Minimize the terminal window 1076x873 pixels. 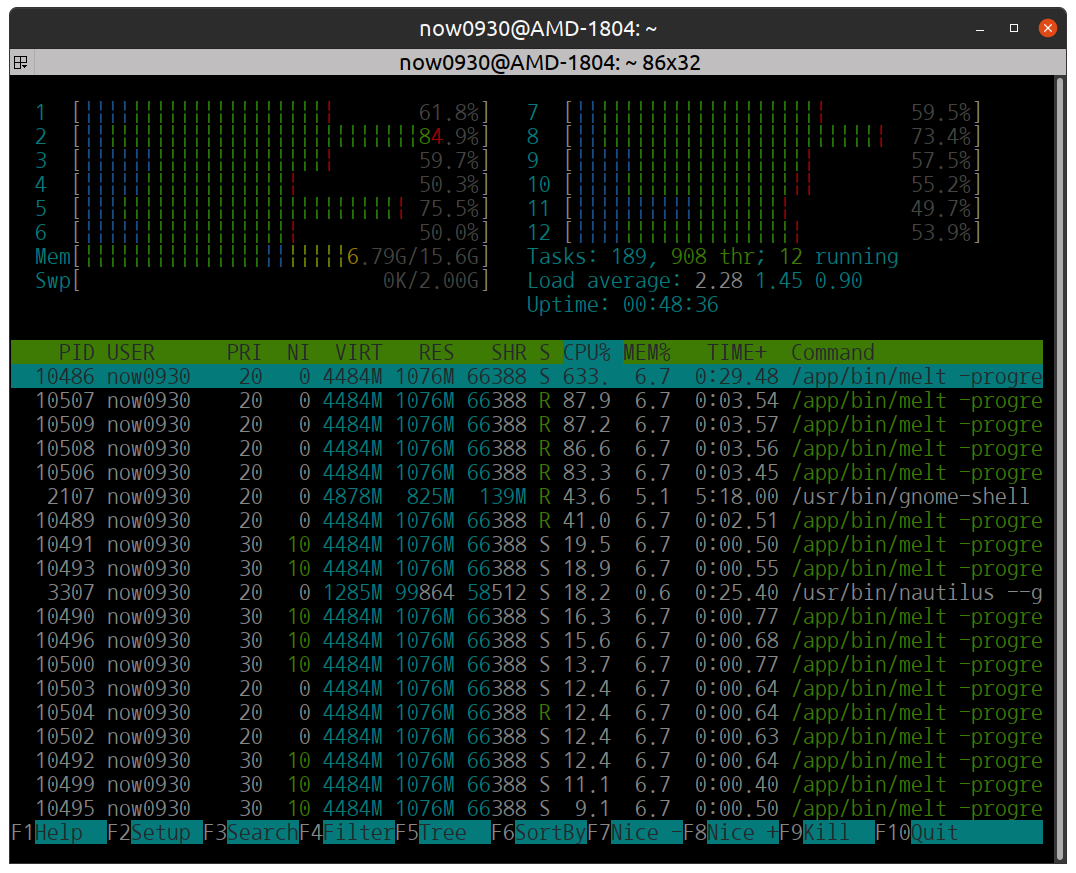point(981,28)
